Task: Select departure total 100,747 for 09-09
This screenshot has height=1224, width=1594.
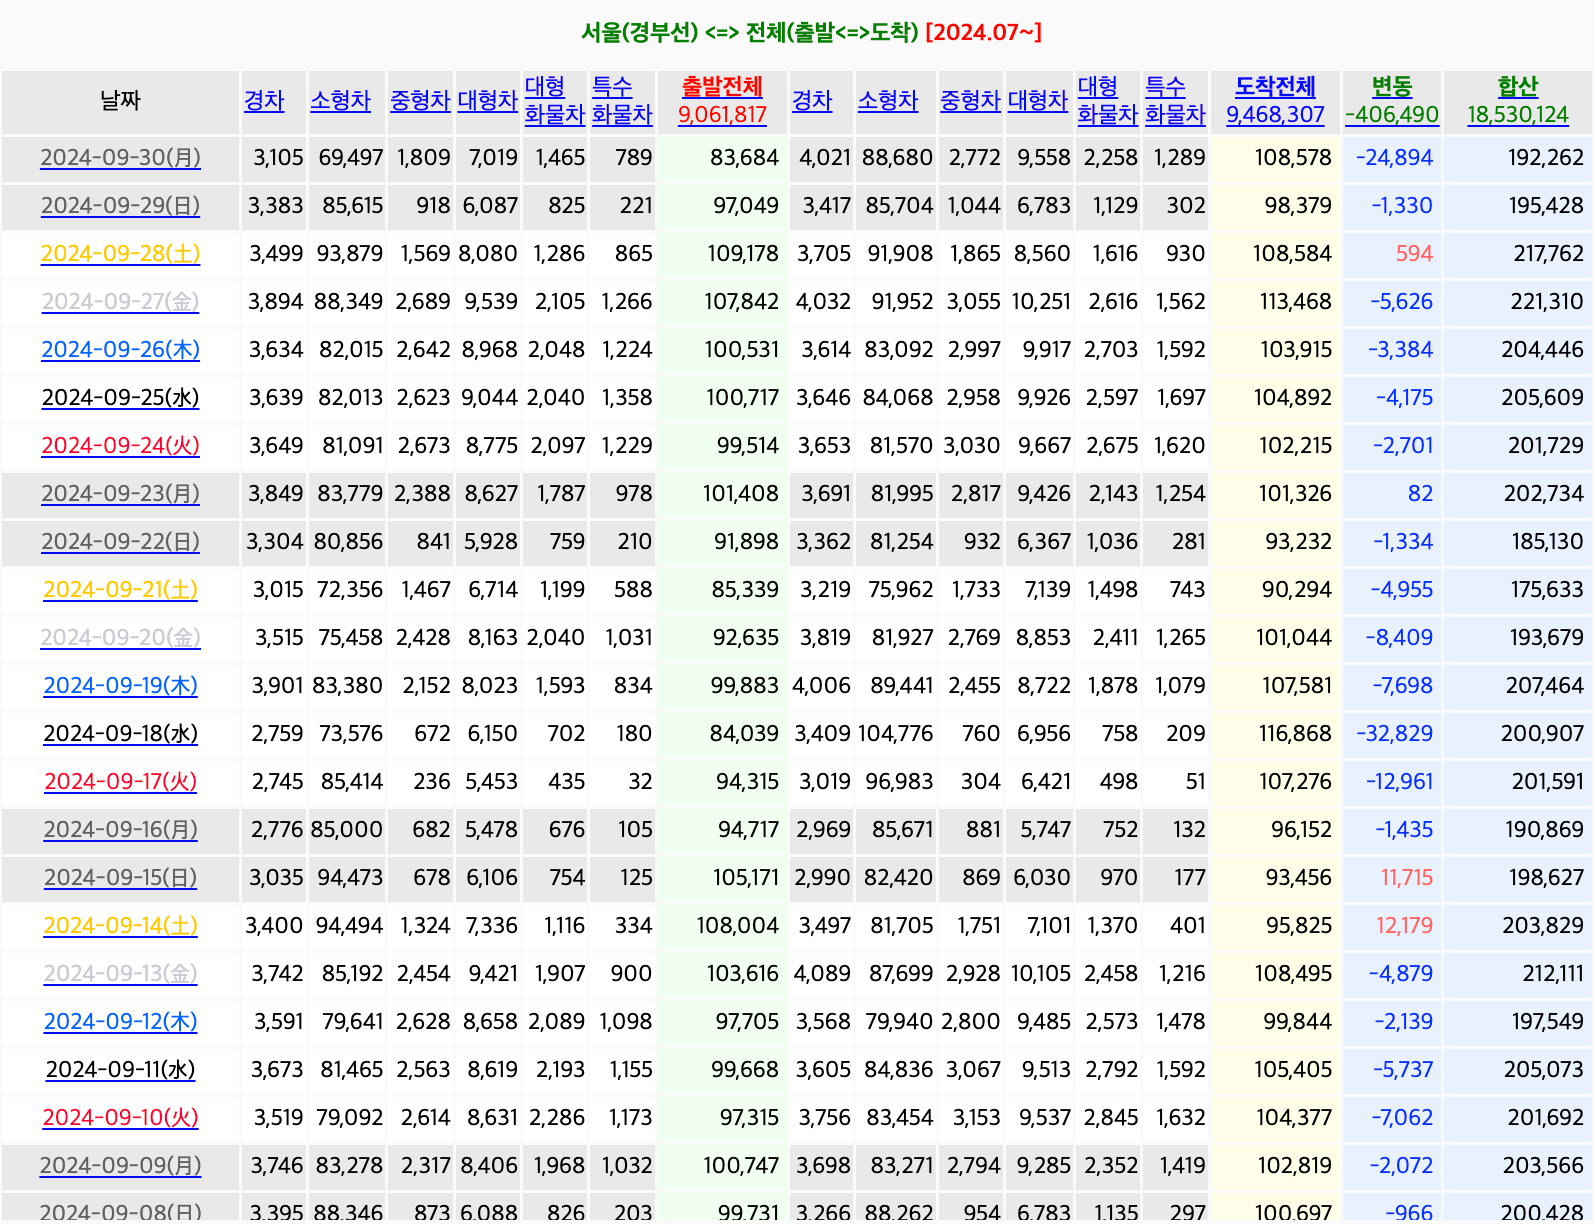Action: [x=741, y=1166]
